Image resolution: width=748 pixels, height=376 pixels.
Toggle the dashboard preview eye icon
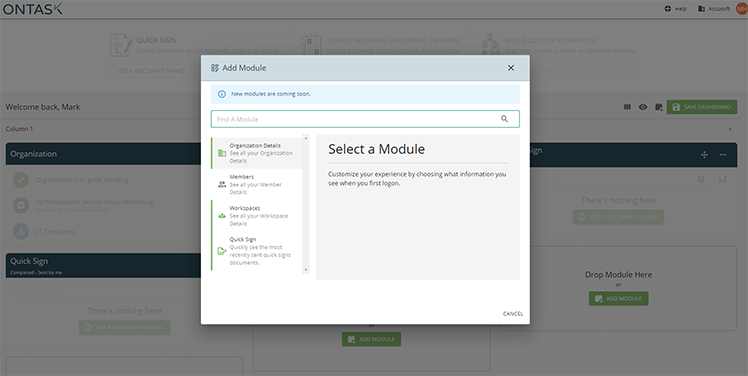643,107
